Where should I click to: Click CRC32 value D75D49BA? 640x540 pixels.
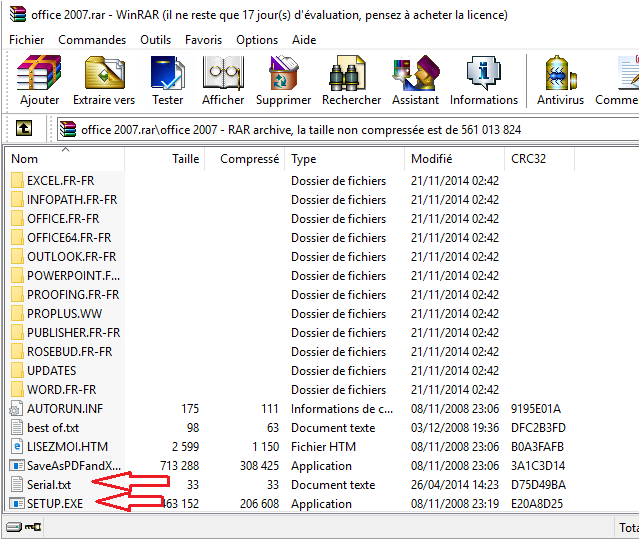(538, 484)
